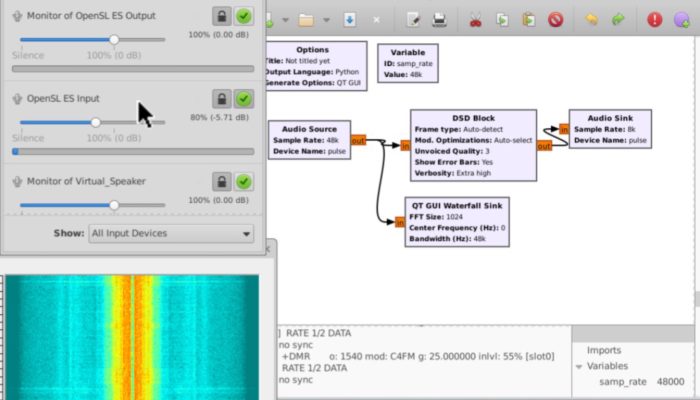Save the flow graph with the blue arrow icon
The image size is (700, 400).
350,20
